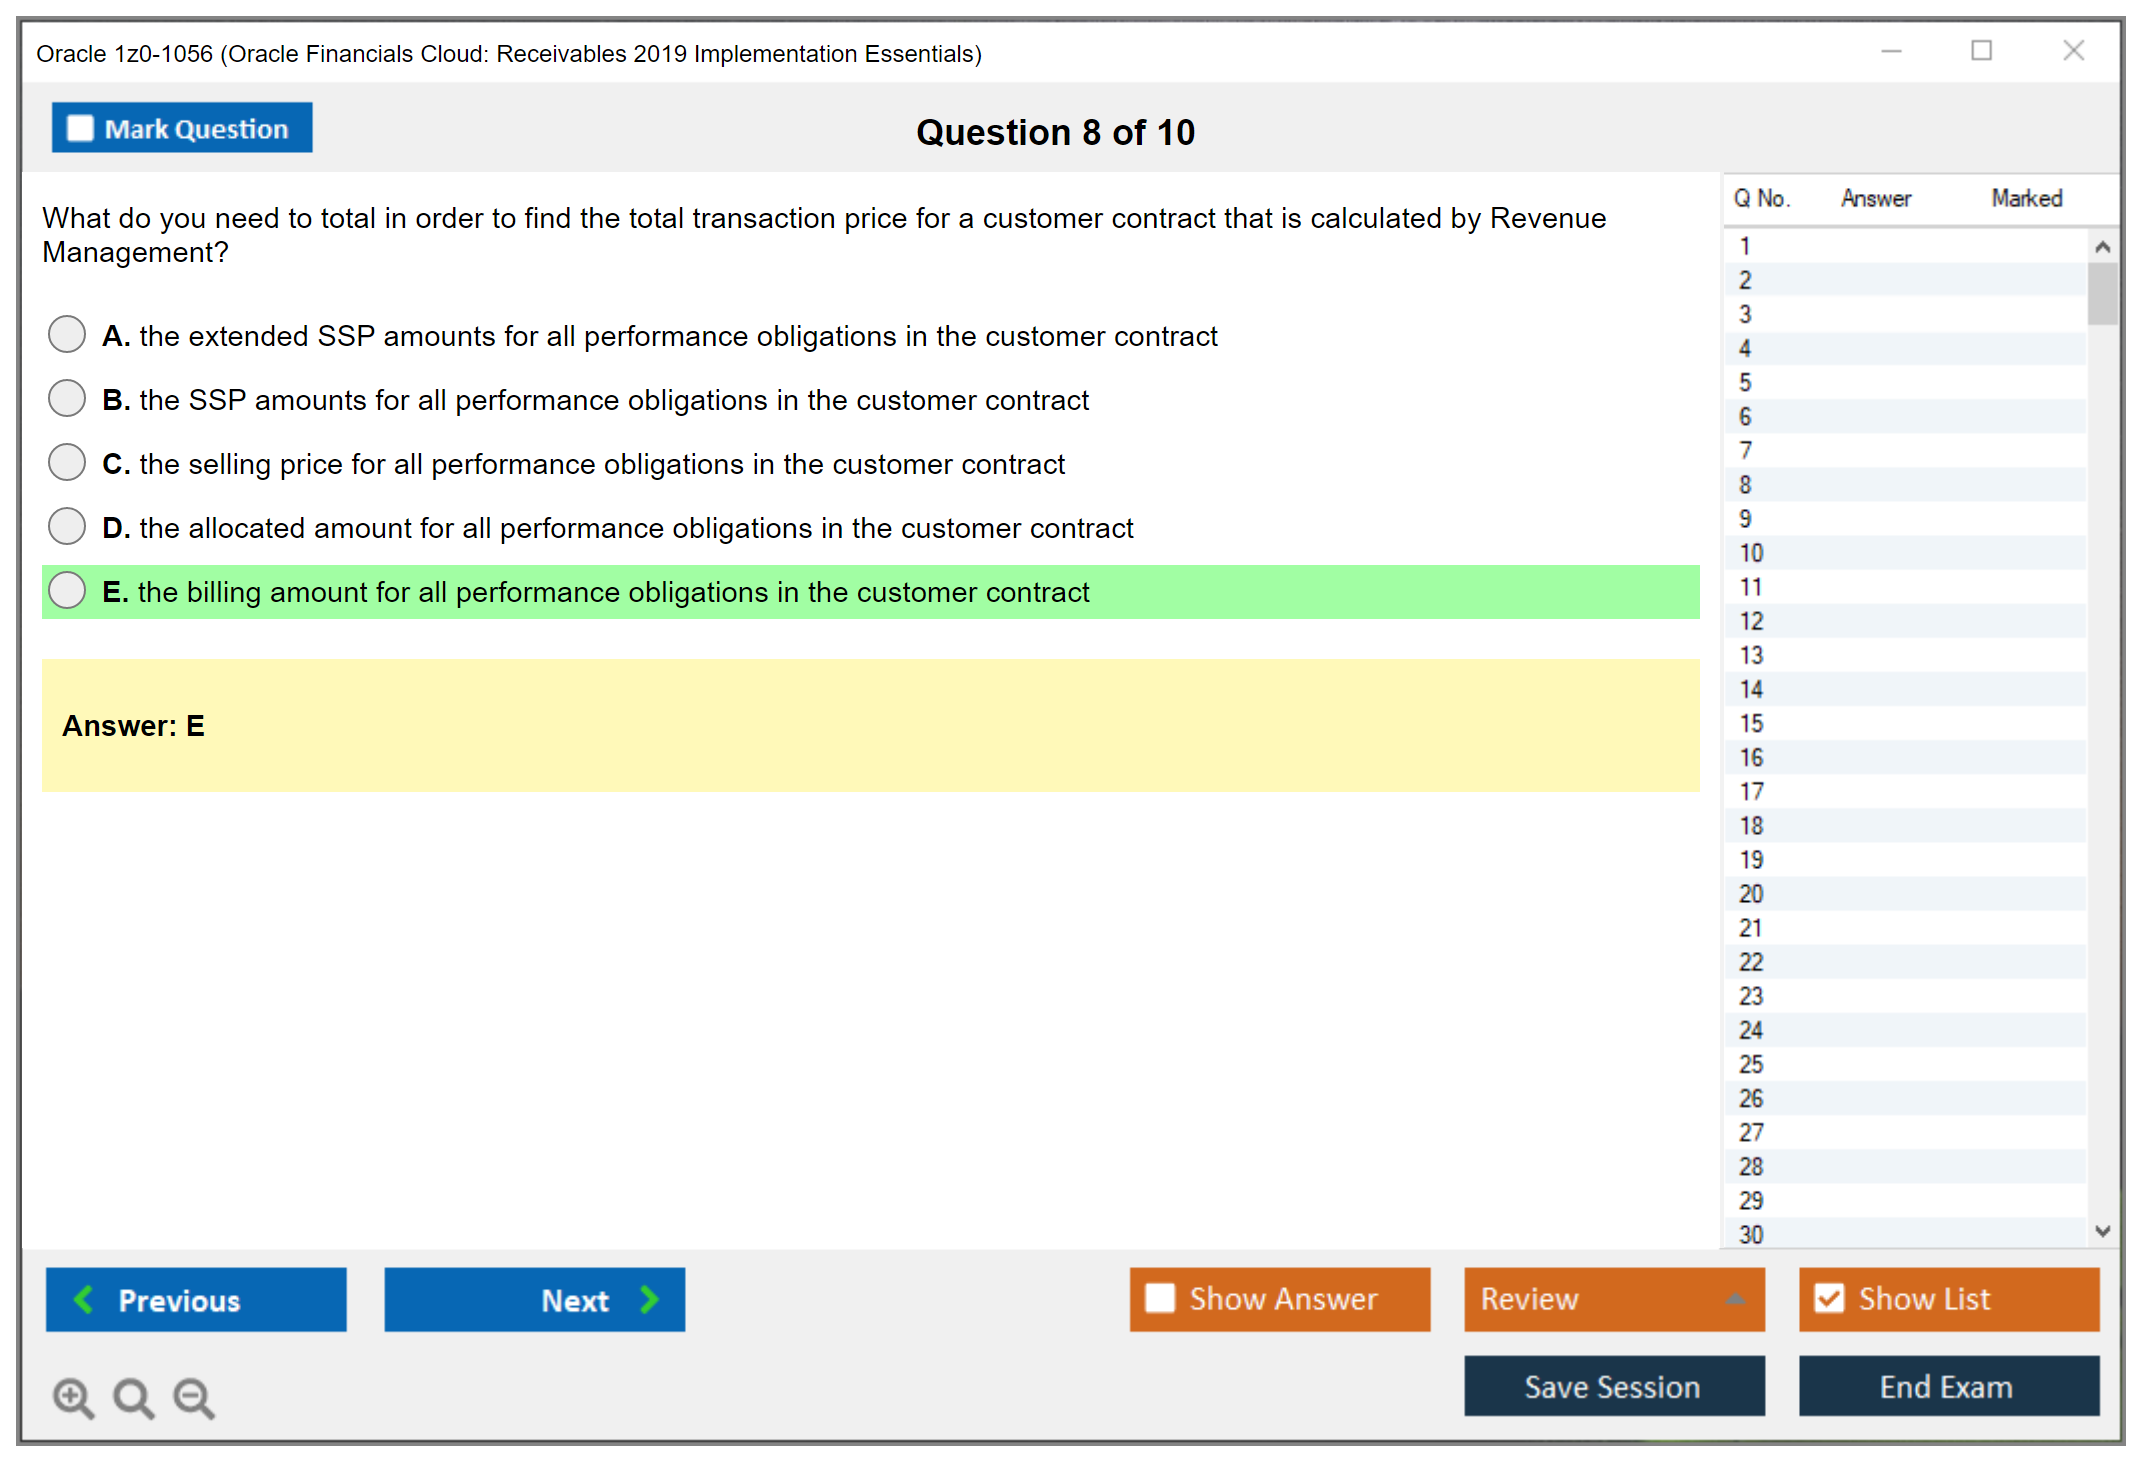Choose answer E billing amount option
Viewport: 2150px width, 1470px height.
67,590
